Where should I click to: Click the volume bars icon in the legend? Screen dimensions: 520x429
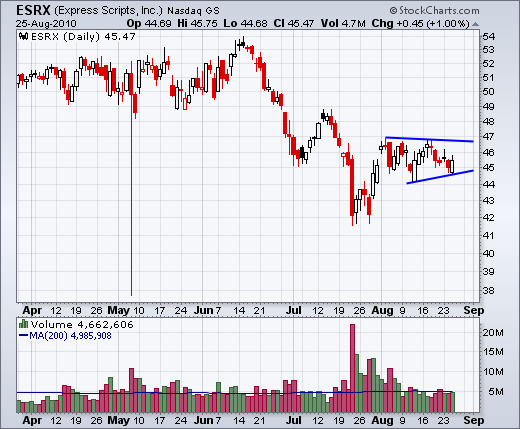click(x=23, y=323)
